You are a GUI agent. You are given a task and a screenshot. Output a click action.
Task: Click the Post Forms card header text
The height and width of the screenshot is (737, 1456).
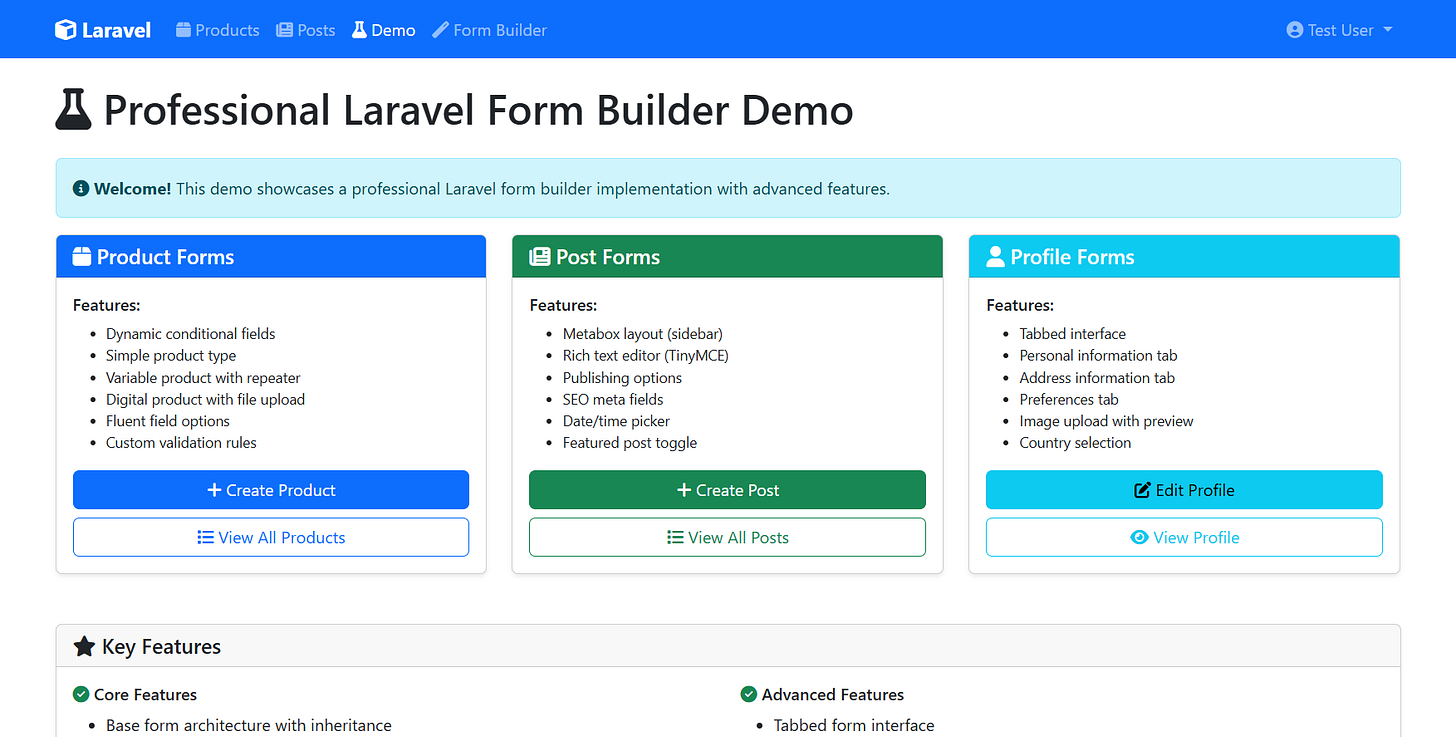608,257
